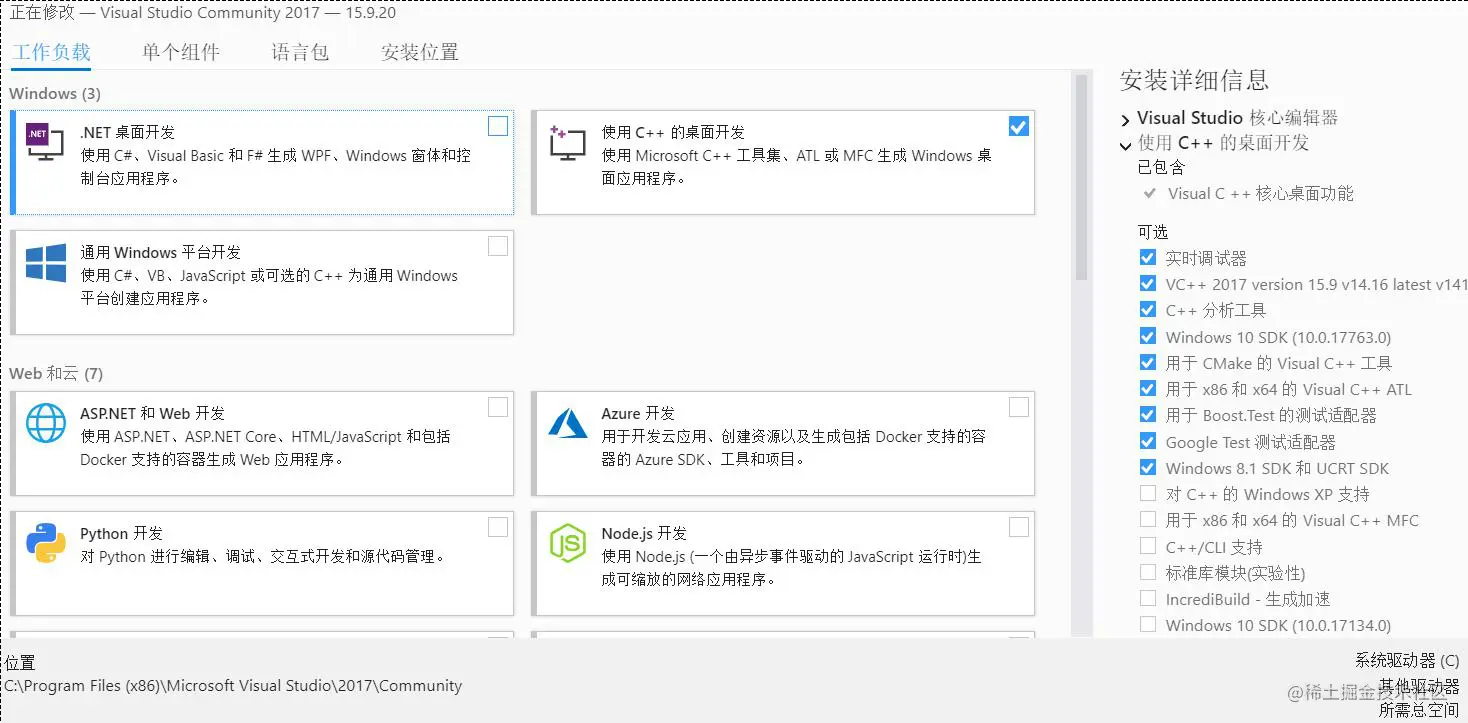
Task: Click the C++ desktop development monitor icon
Action: tap(567, 143)
